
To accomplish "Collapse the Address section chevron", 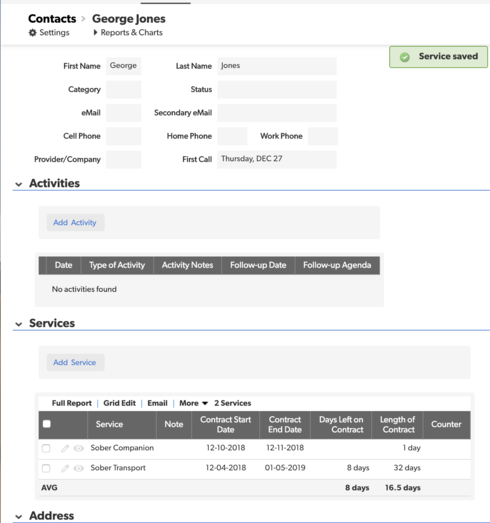I will (x=19, y=517).
